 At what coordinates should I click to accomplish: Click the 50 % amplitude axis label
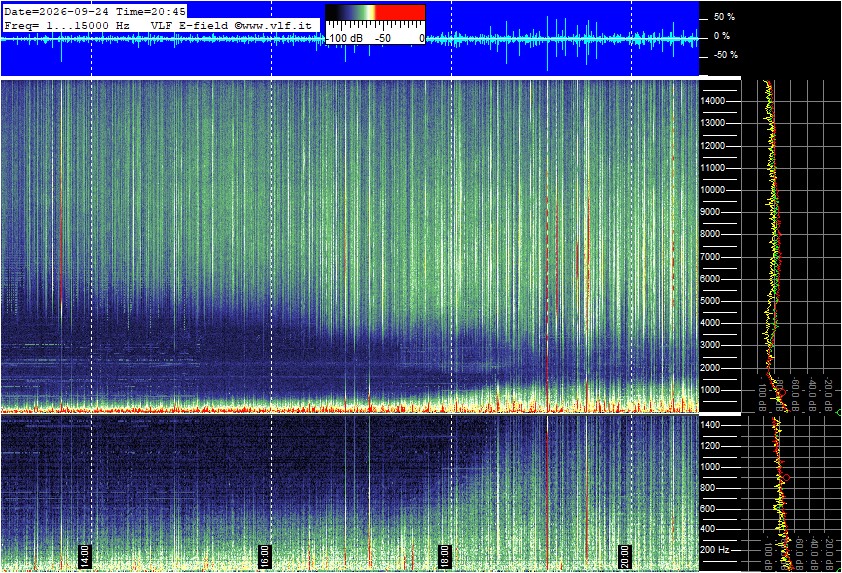click(x=724, y=17)
